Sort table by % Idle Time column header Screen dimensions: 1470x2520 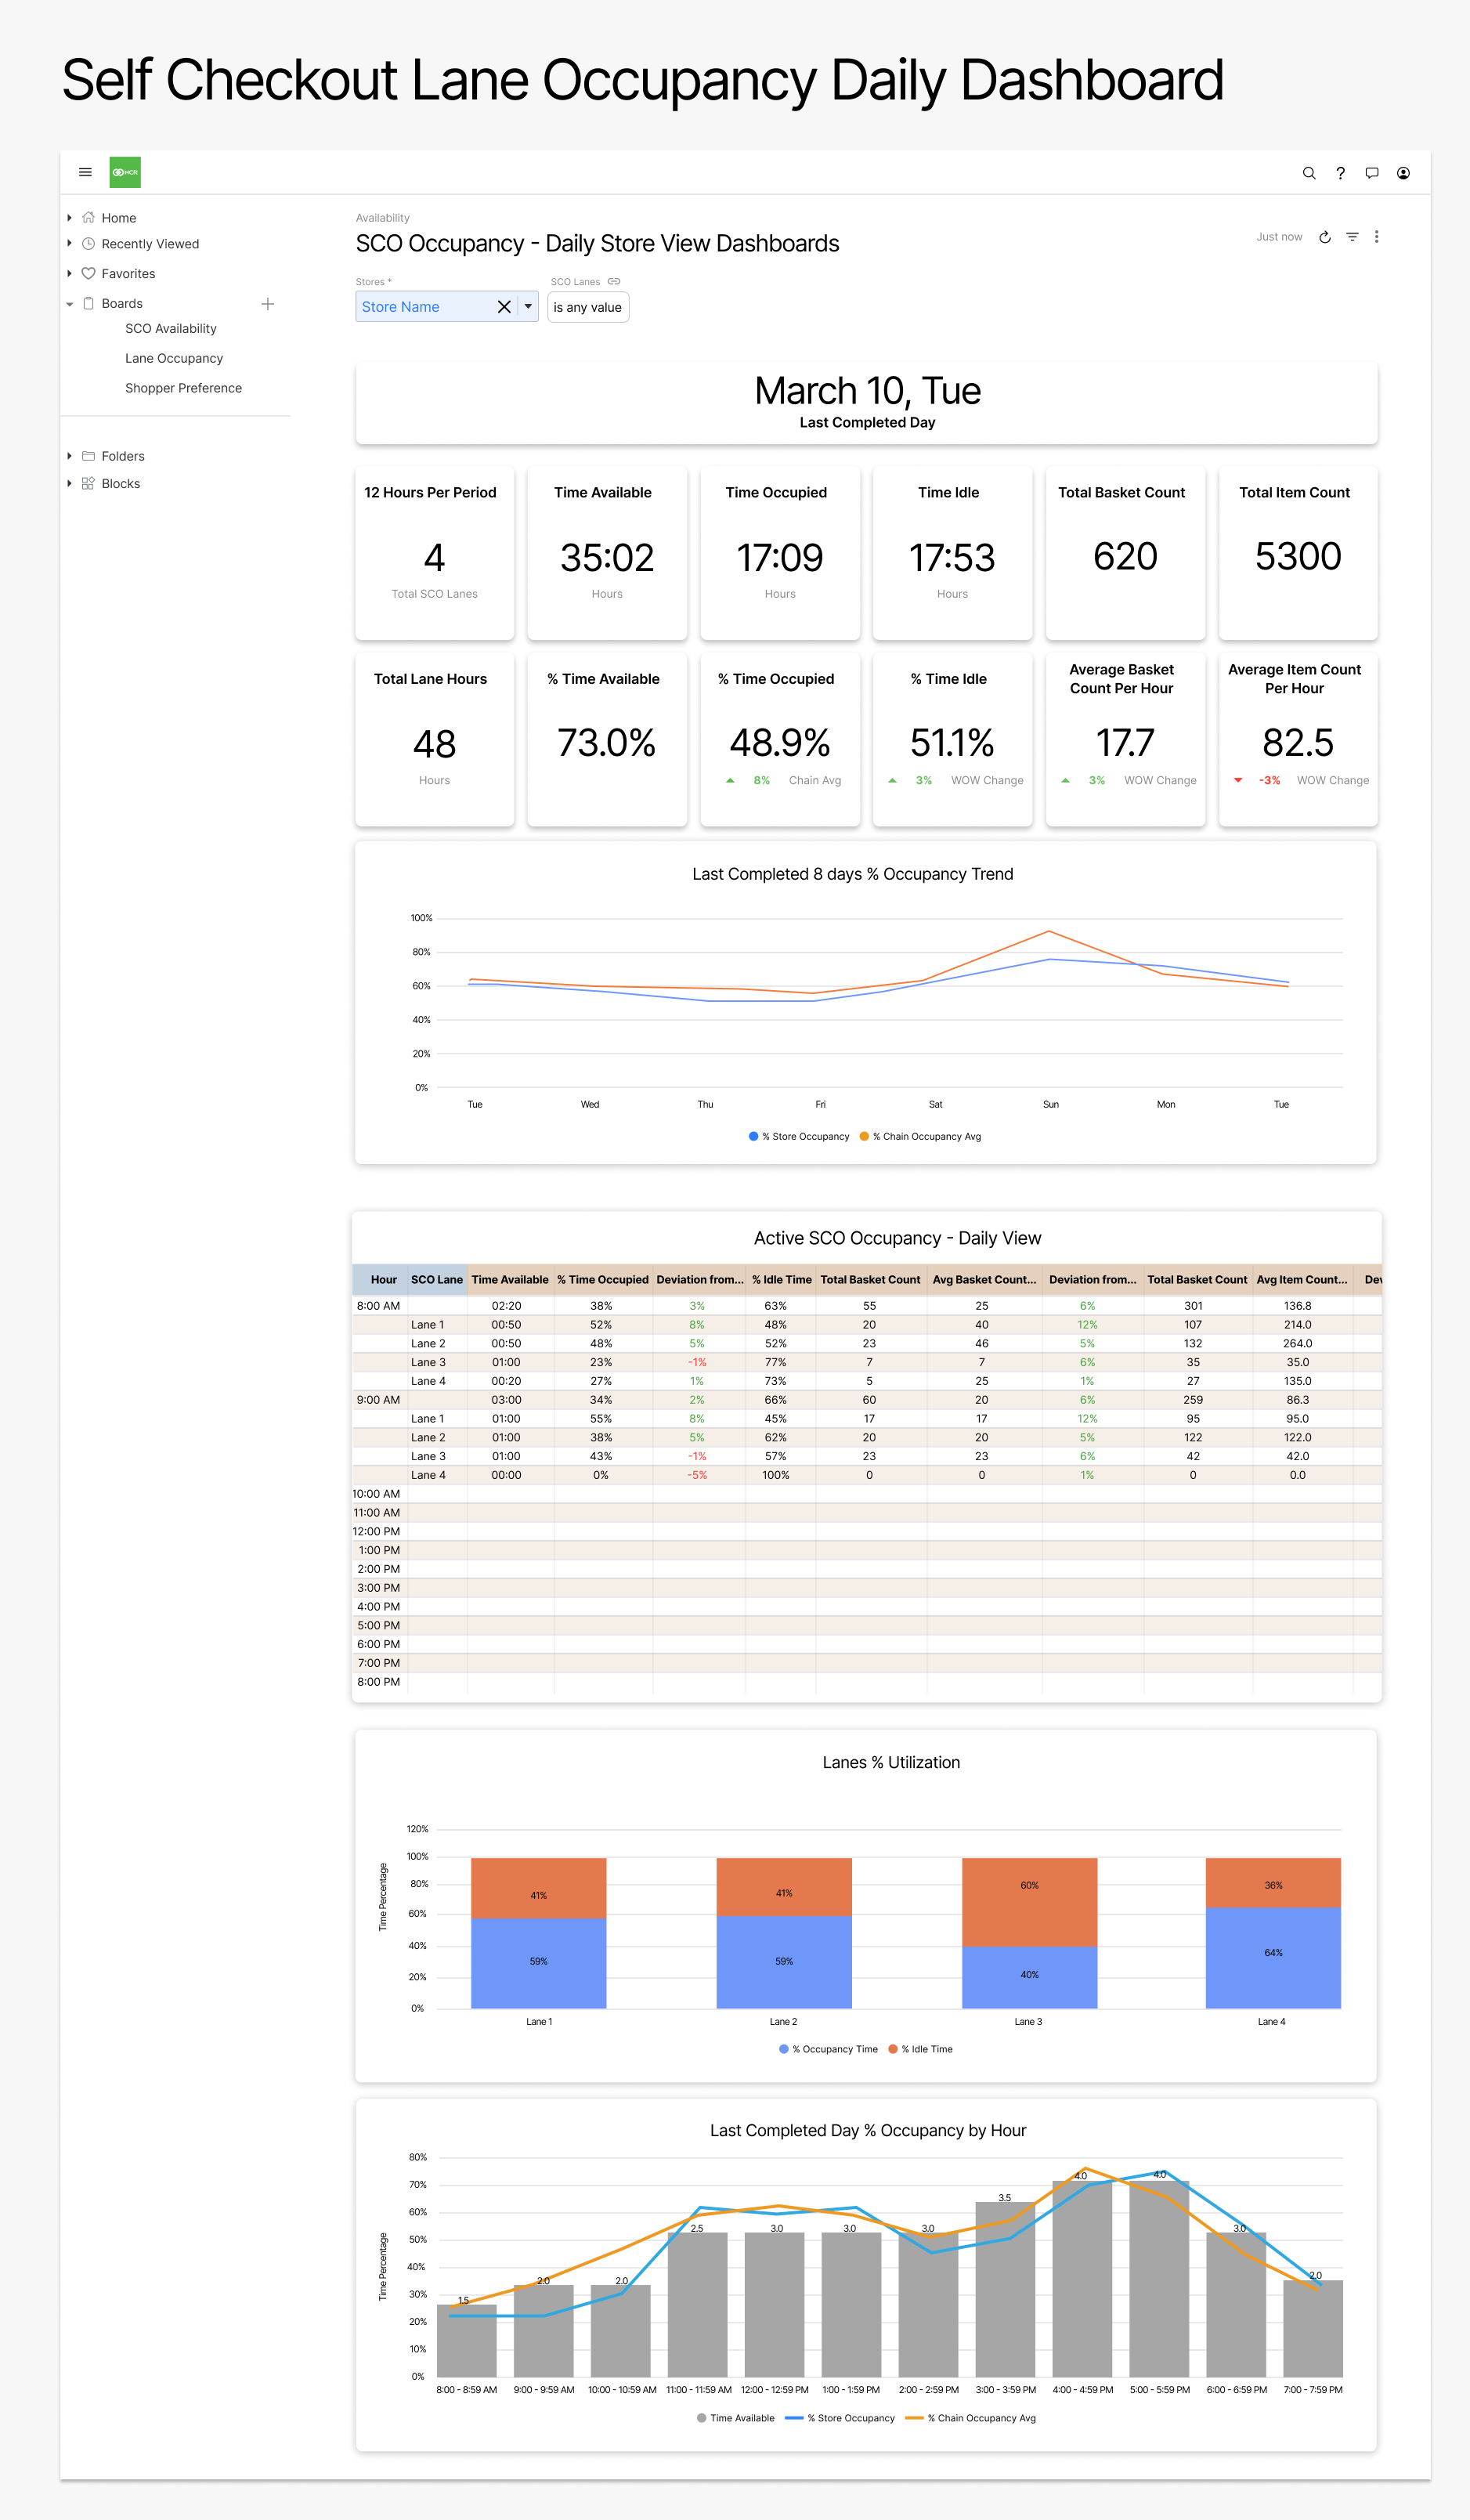(x=781, y=1279)
